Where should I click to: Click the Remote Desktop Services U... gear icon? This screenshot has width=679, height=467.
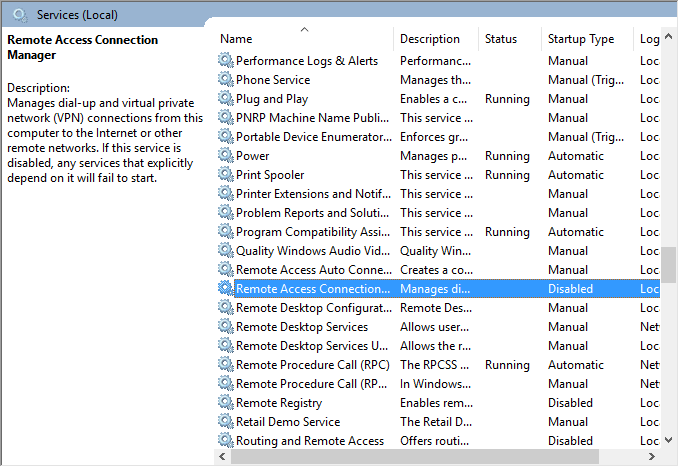(x=226, y=345)
